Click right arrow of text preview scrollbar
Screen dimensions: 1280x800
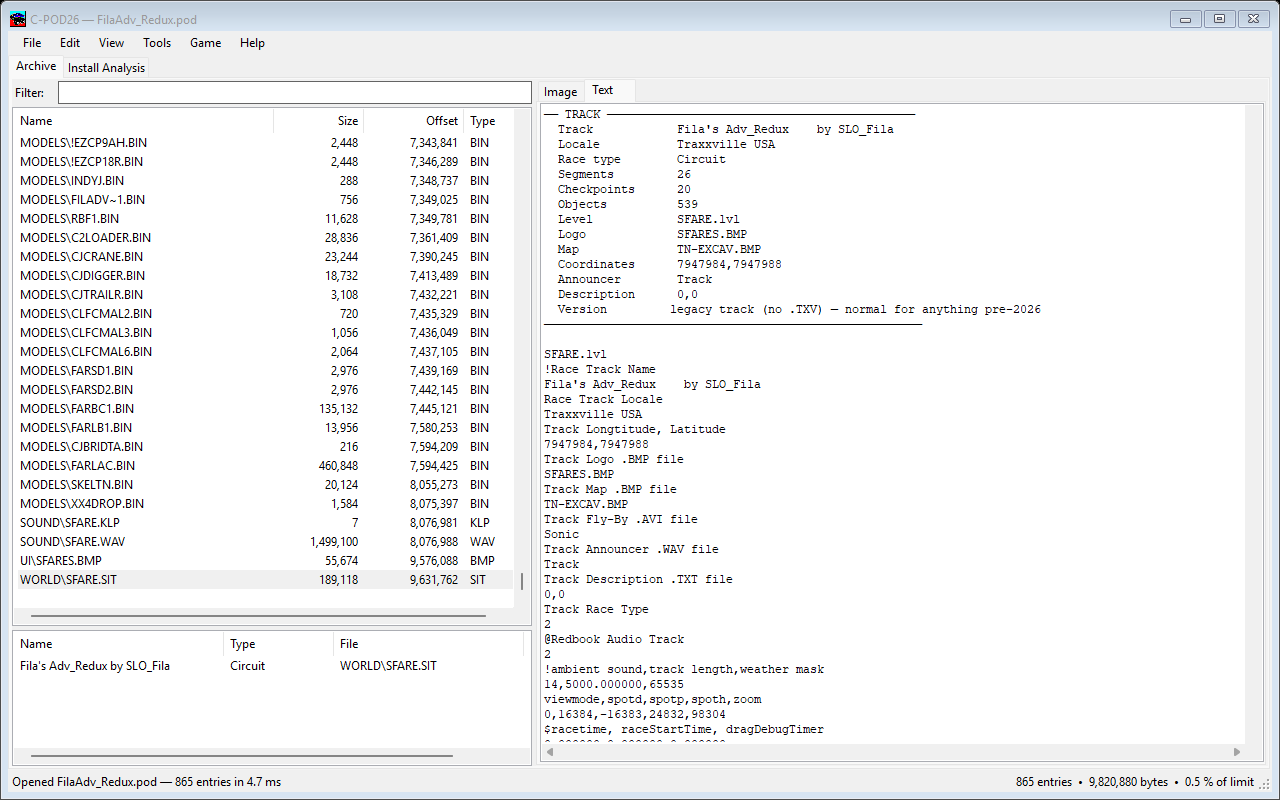point(1238,752)
